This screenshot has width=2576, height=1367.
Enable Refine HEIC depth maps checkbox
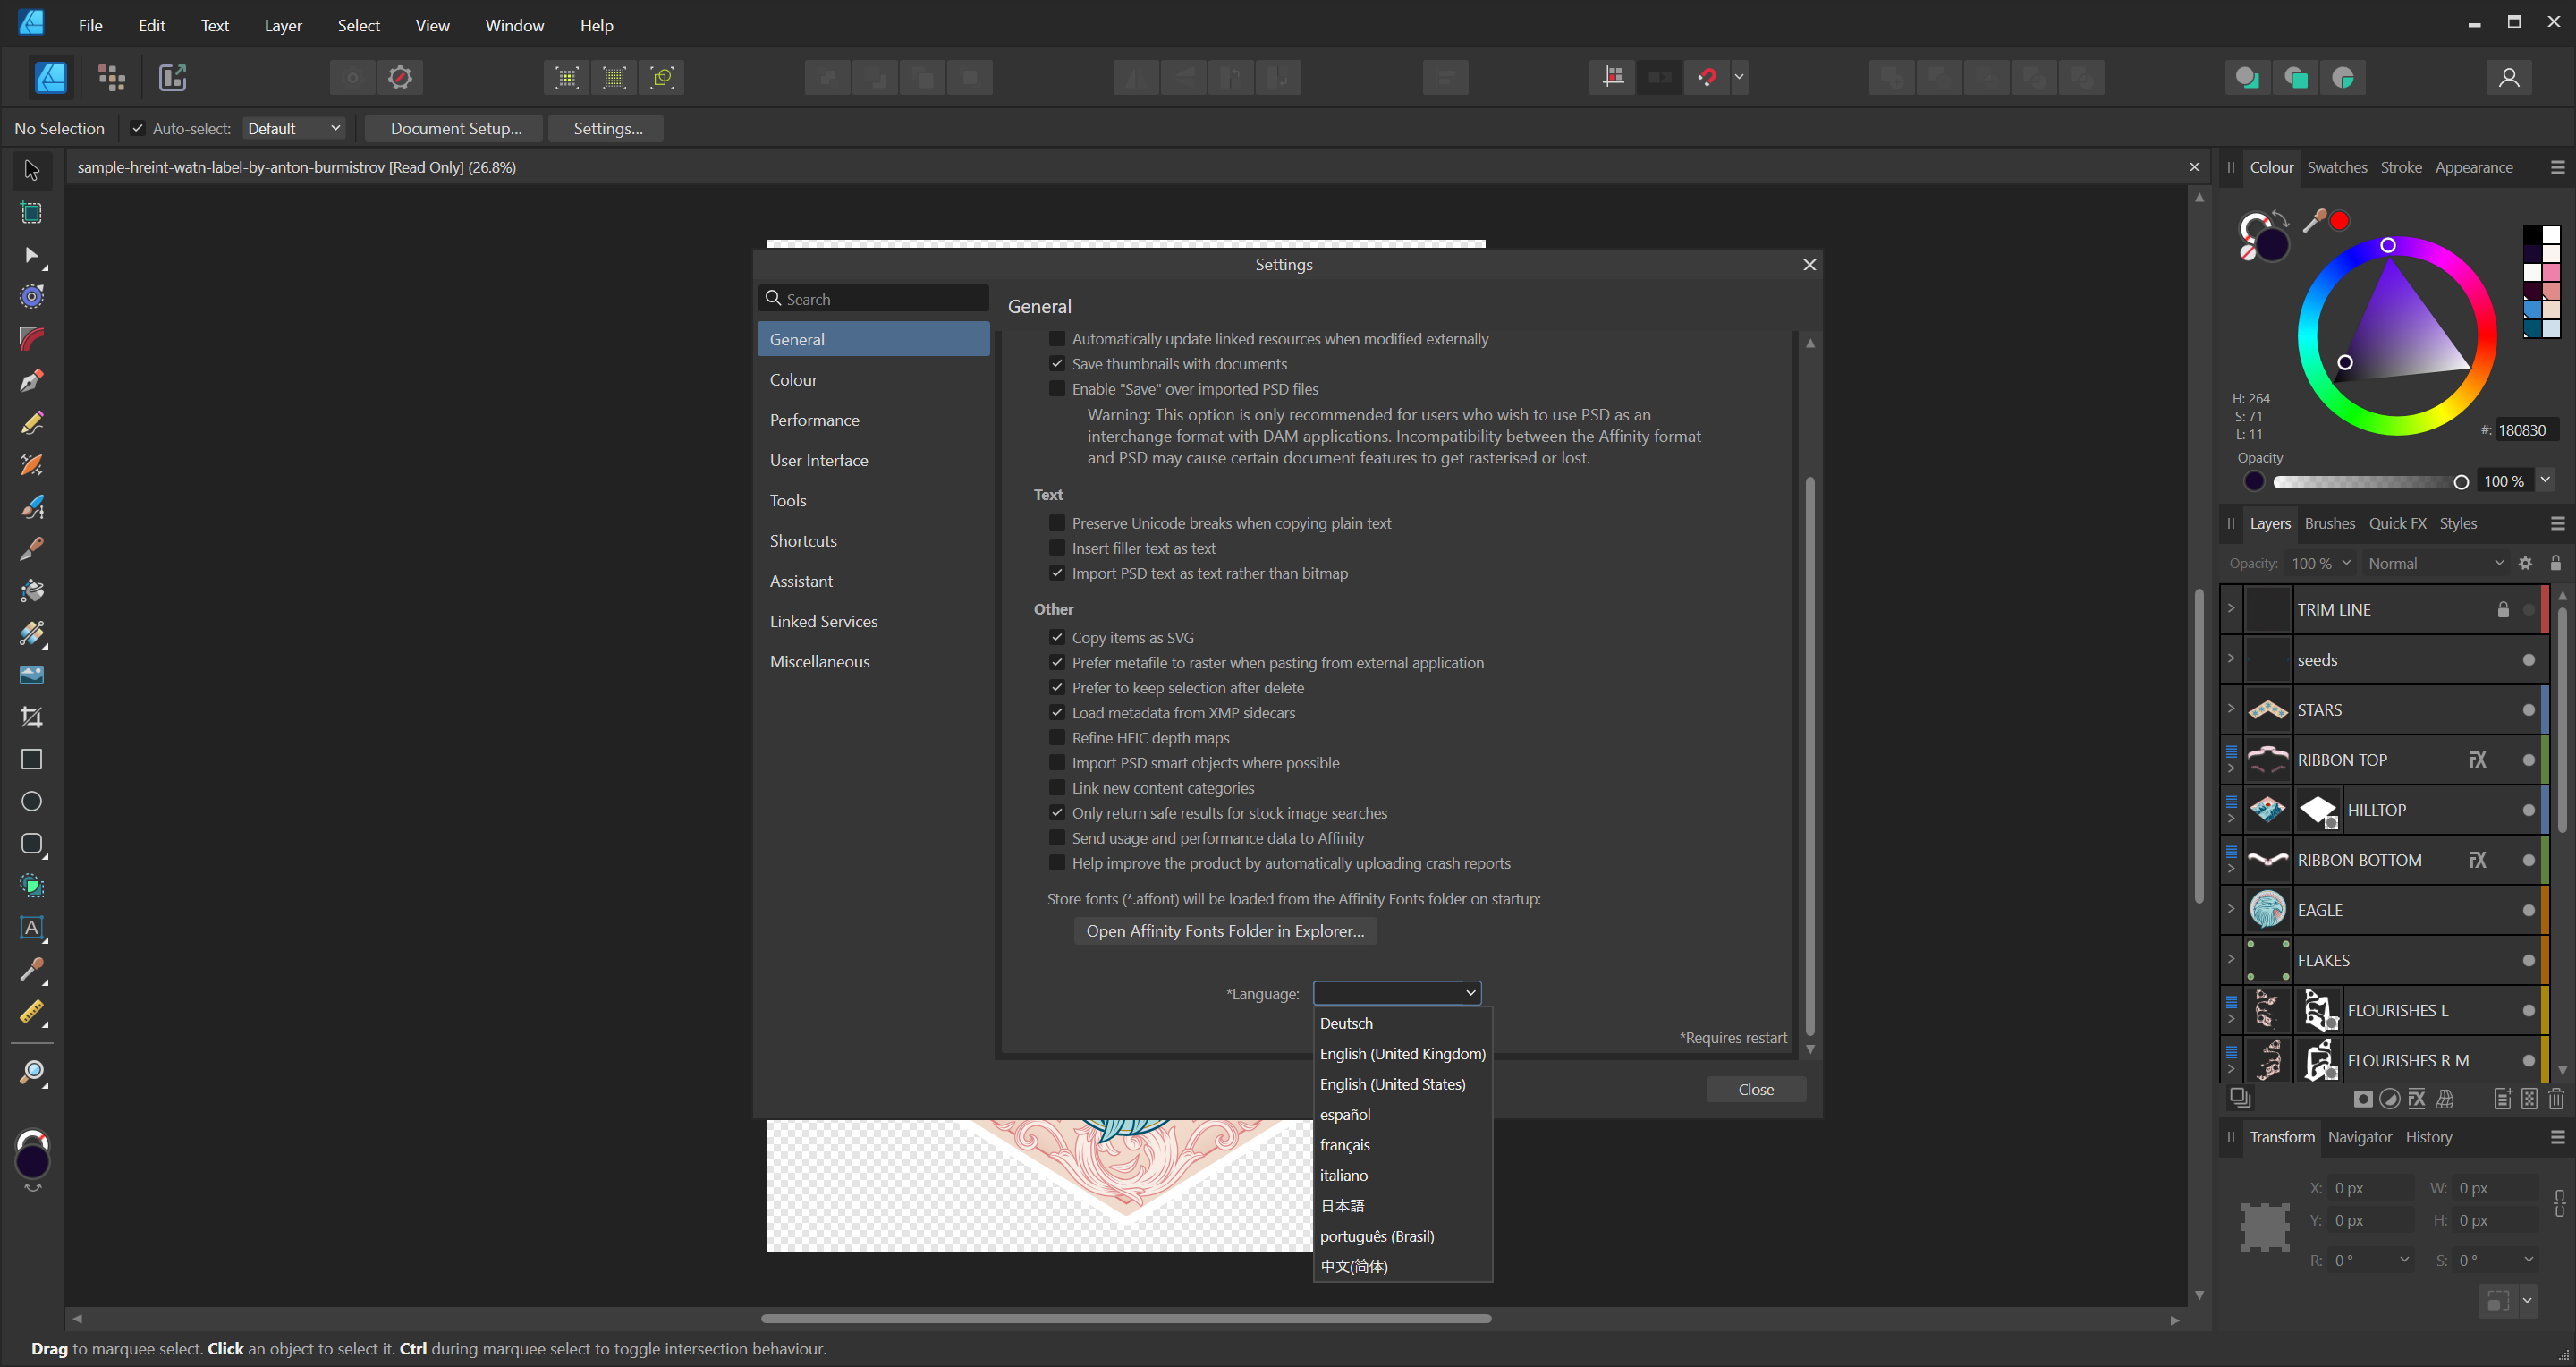[x=1056, y=738]
